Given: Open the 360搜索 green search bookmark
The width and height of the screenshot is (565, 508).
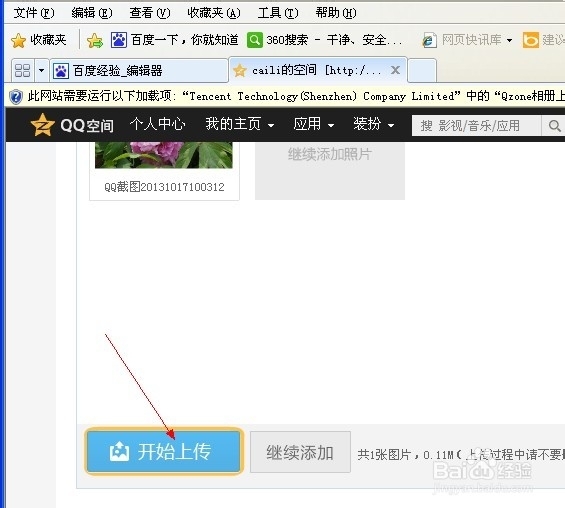Looking at the screenshot, I should point(254,40).
